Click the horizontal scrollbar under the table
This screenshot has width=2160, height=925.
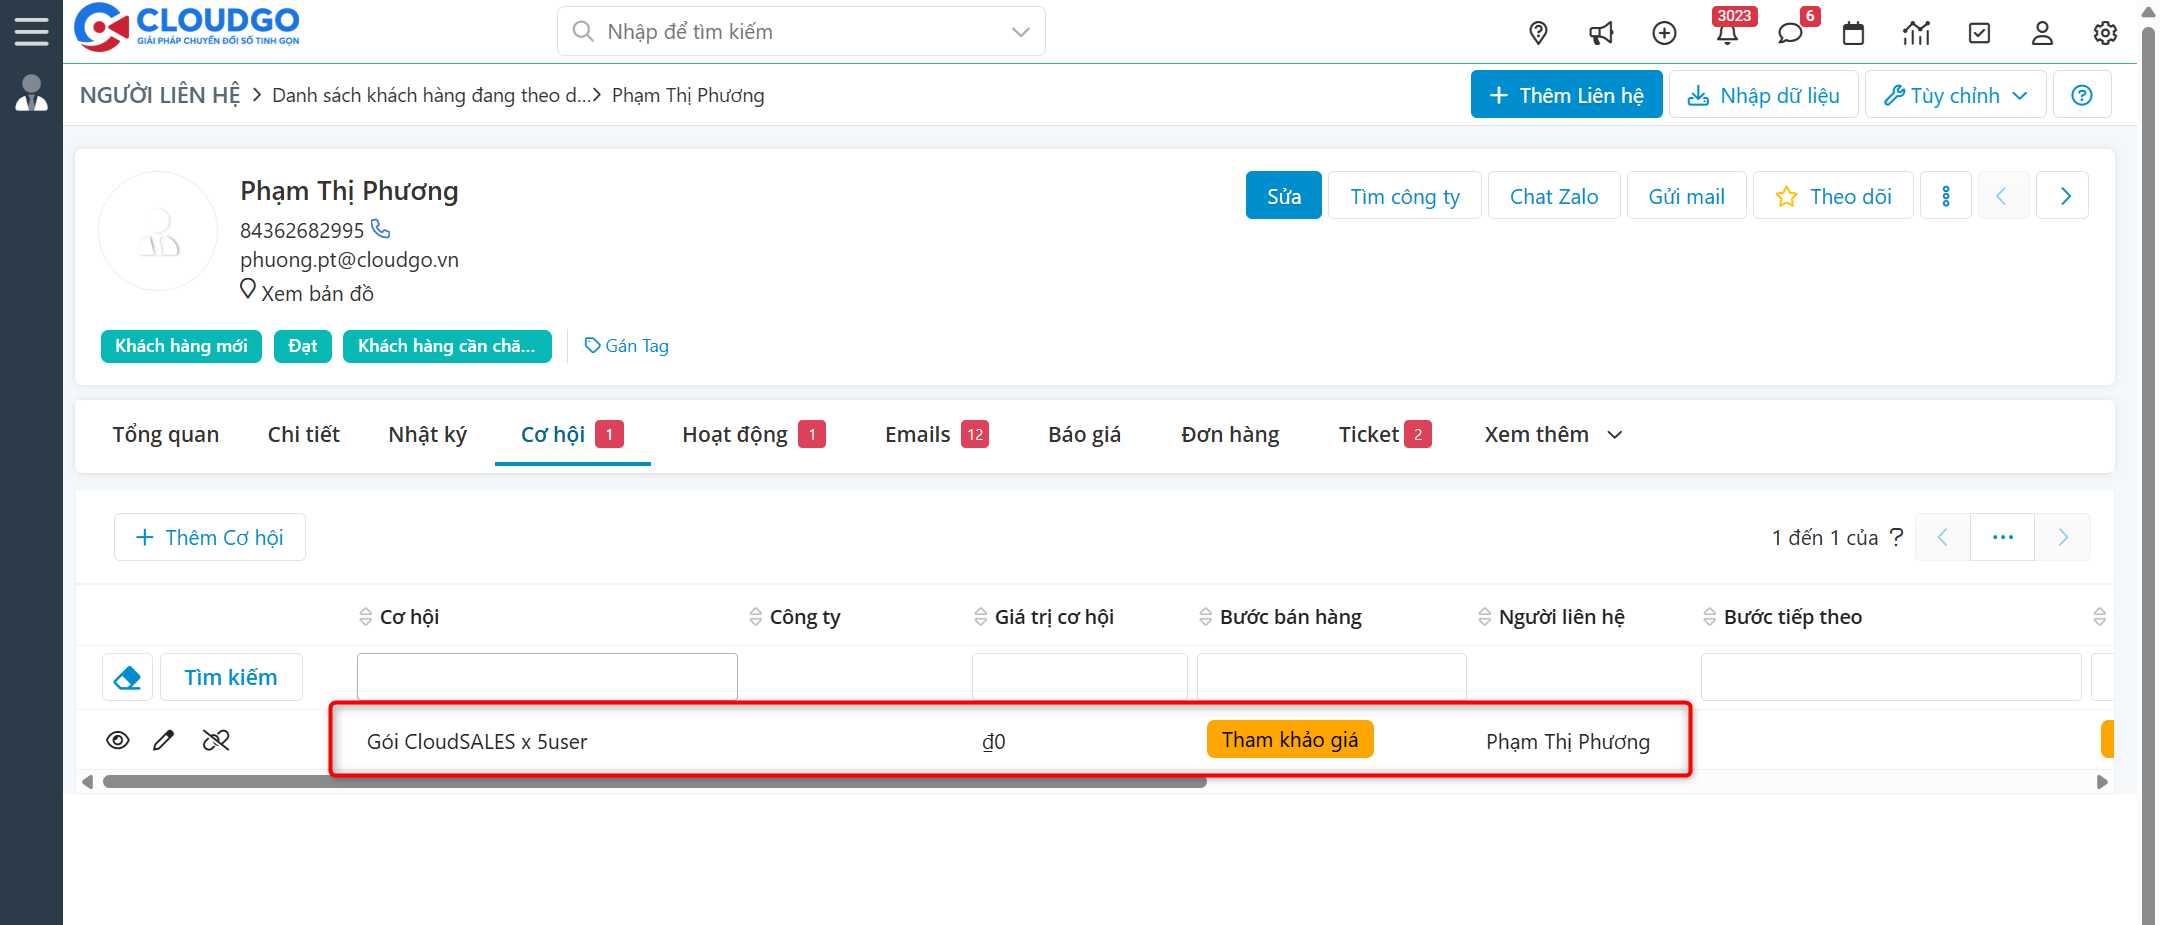[654, 782]
